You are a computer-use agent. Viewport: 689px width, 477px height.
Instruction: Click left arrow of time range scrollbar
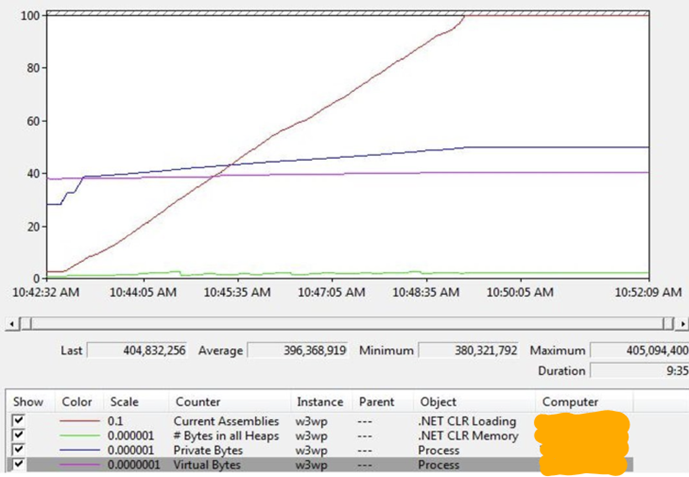[12, 324]
